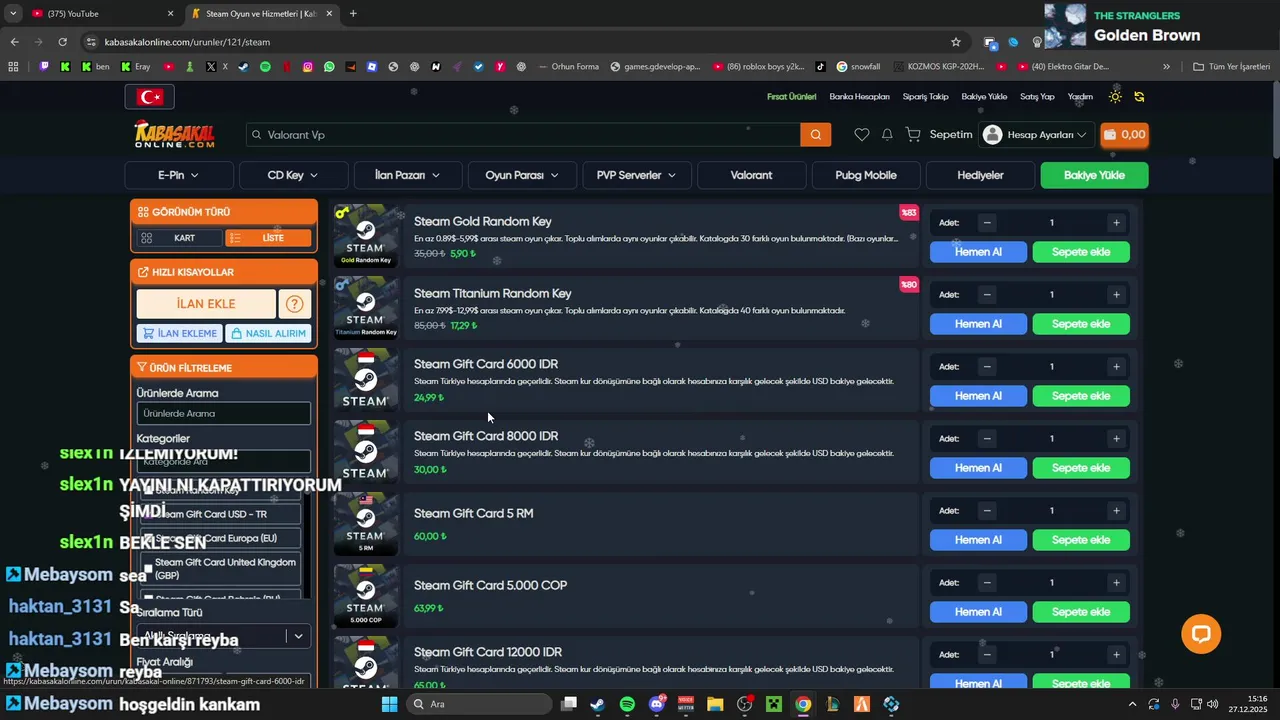
Task: Click the question mark help icon beside İlan Ekle
Action: (295, 304)
